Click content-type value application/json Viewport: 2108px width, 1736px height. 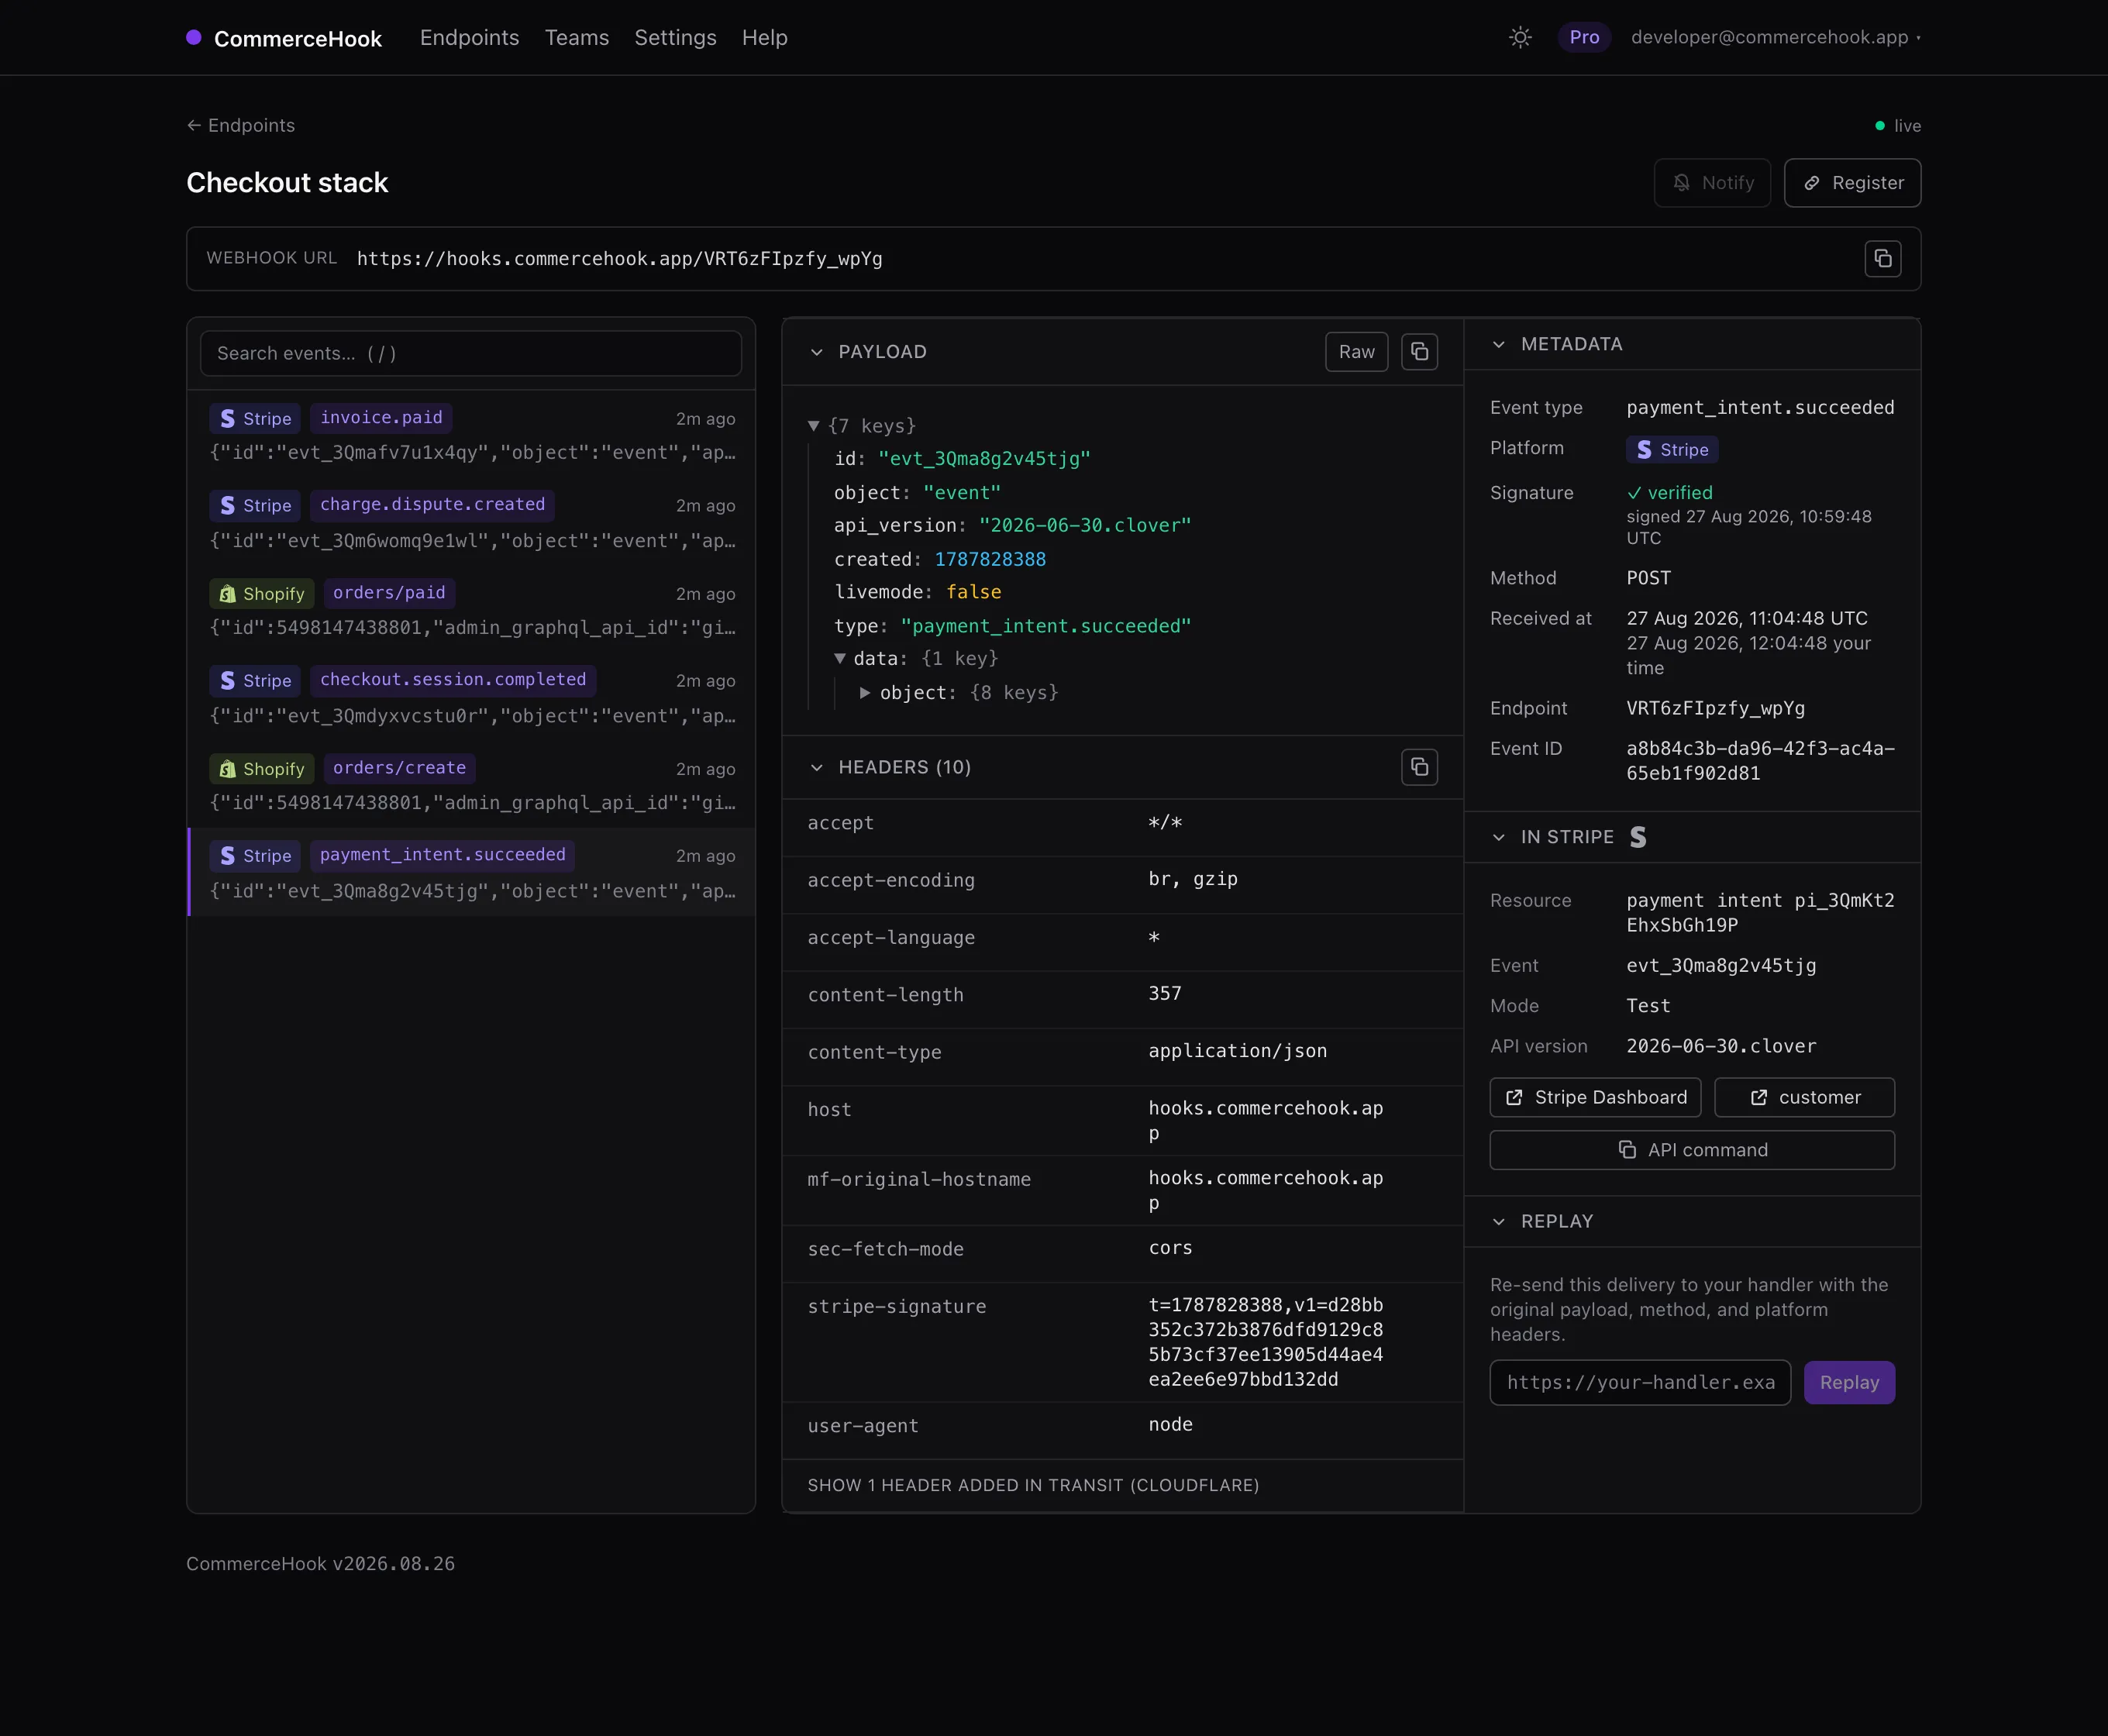(x=1237, y=1050)
